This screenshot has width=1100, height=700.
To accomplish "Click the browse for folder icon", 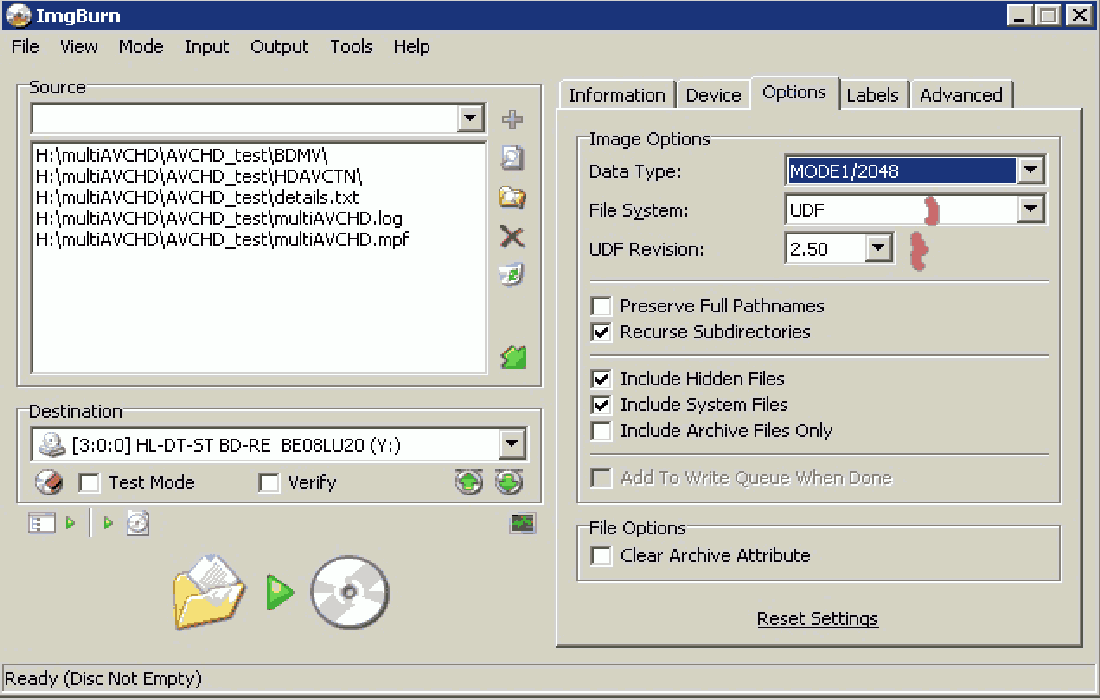I will click(513, 197).
